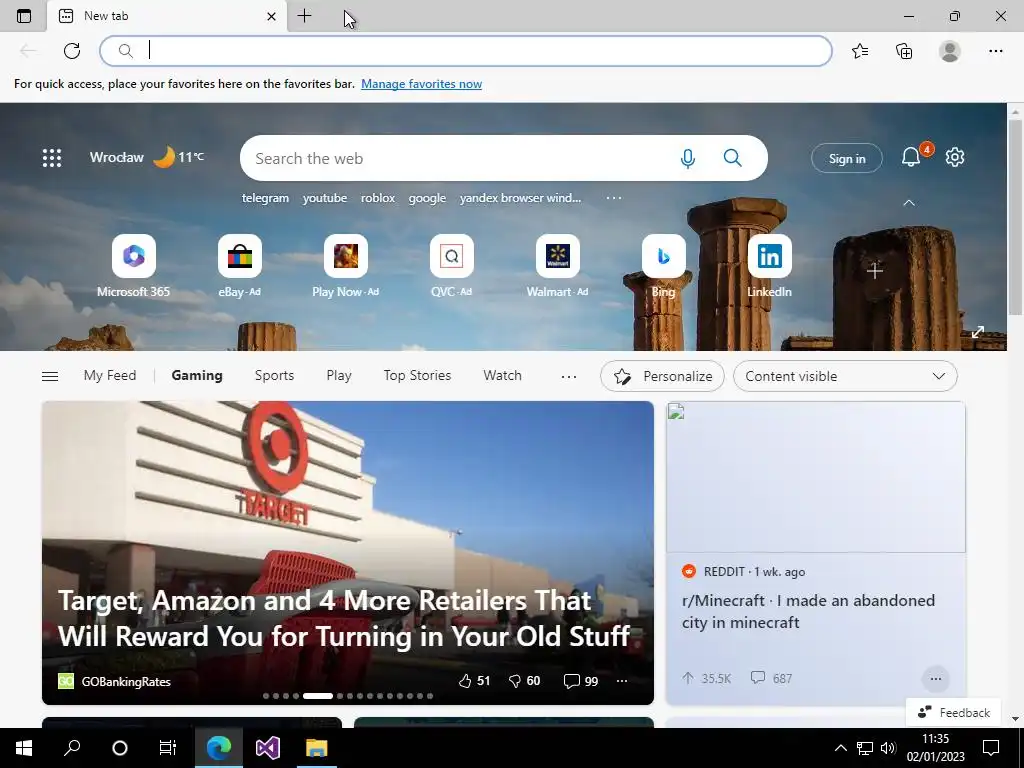Open the Favorites star icon
Image resolution: width=1024 pixels, height=768 pixels.
[x=860, y=51]
